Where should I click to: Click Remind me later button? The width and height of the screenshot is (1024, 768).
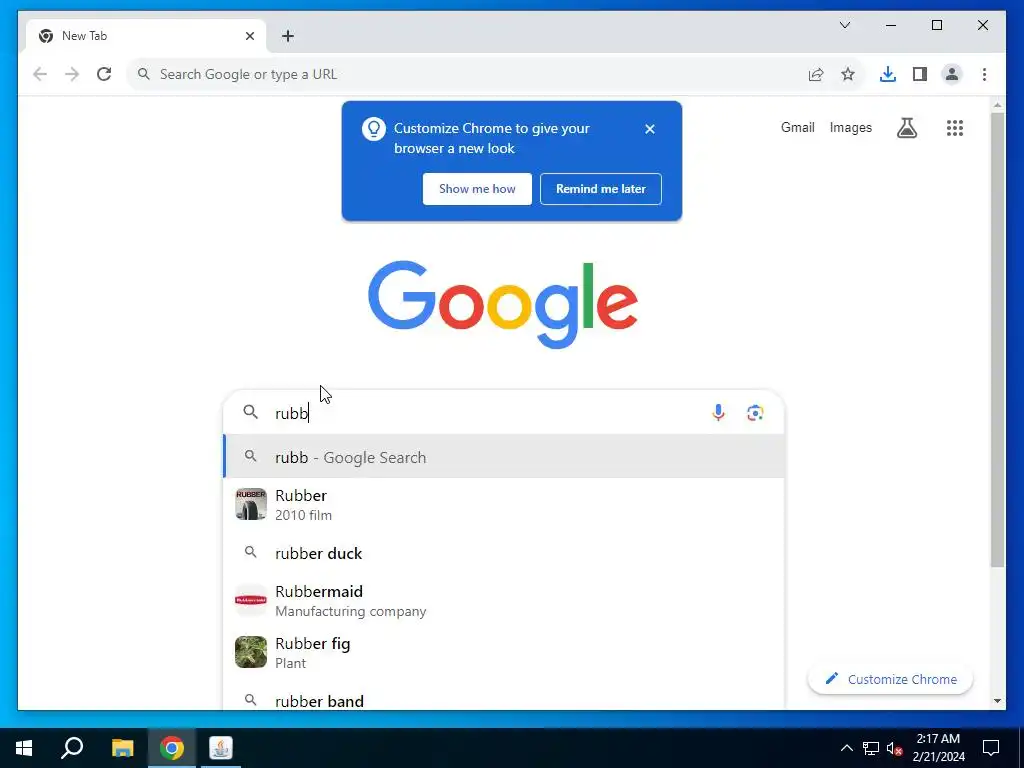click(x=601, y=189)
